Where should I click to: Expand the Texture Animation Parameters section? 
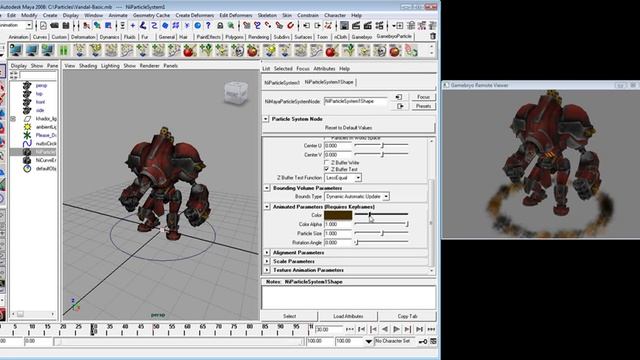267,270
